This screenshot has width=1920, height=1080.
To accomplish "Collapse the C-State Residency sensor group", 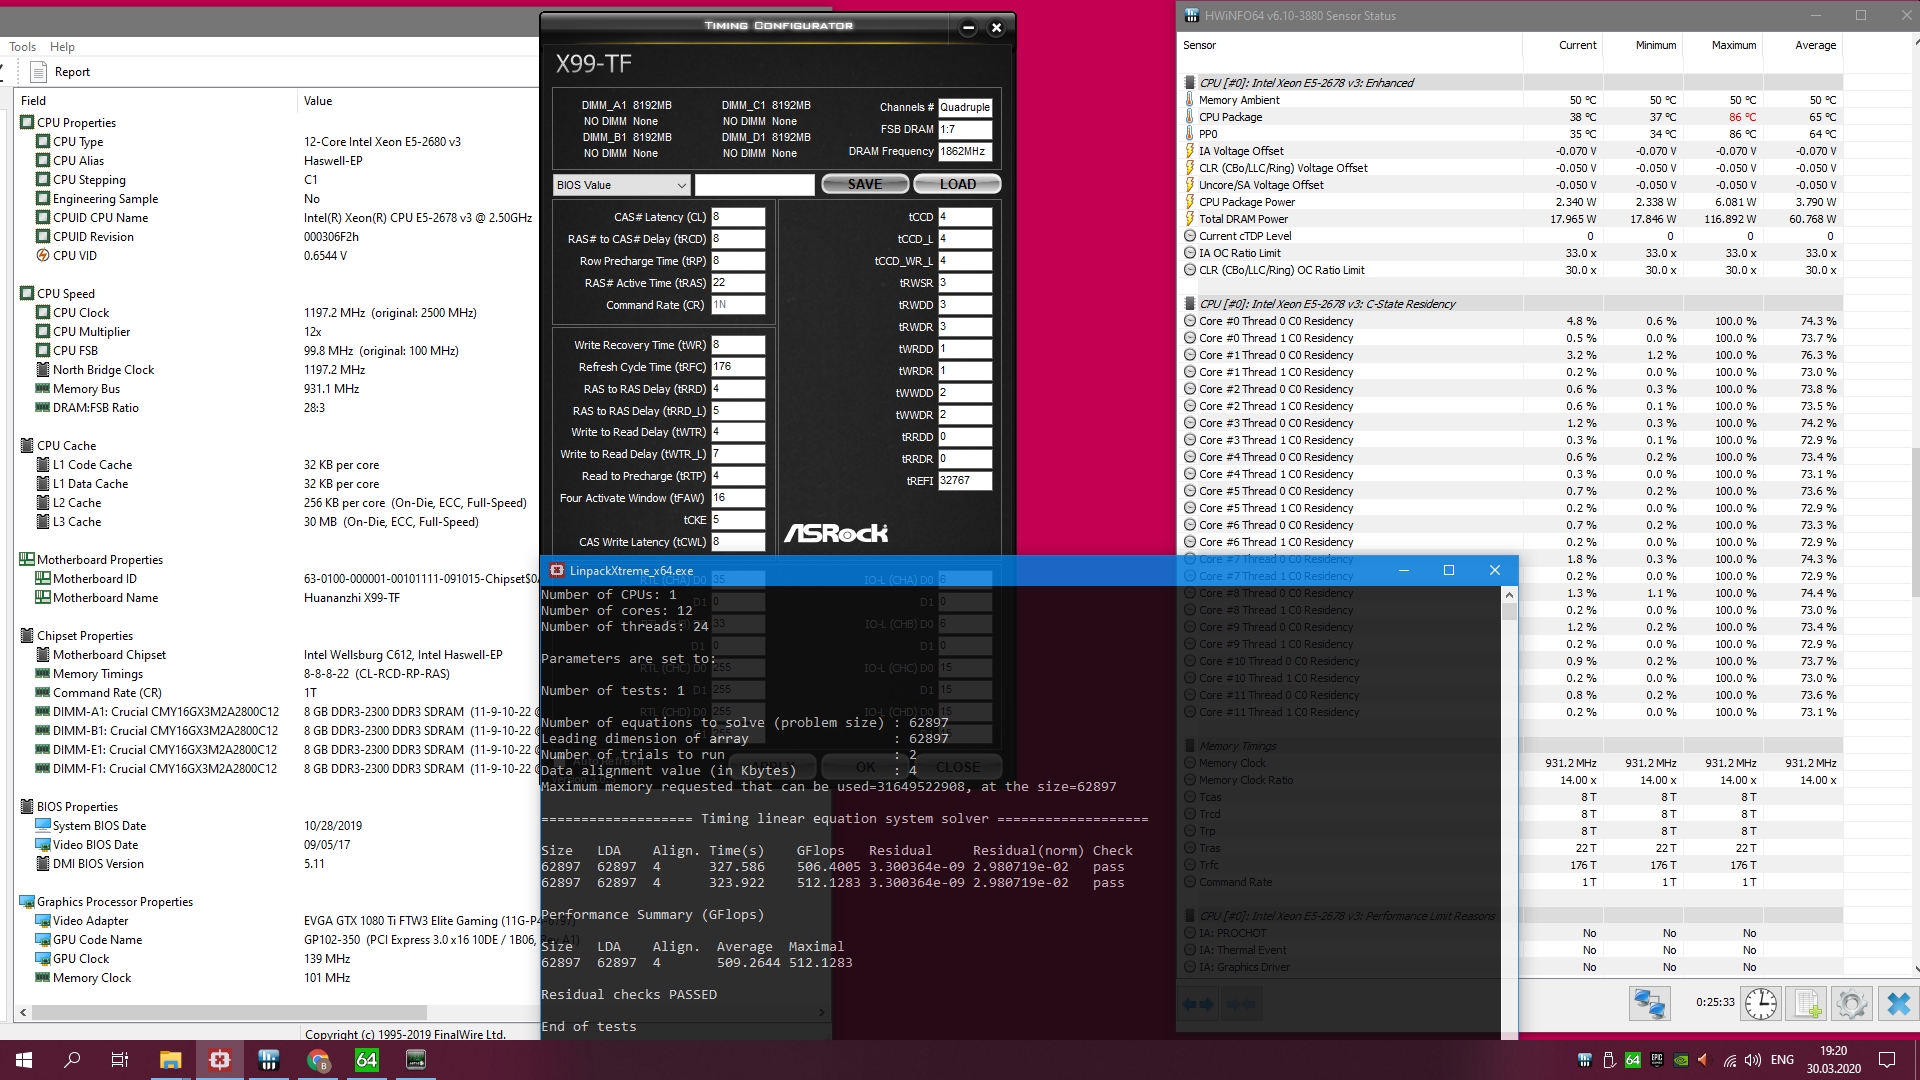I will point(1190,304).
